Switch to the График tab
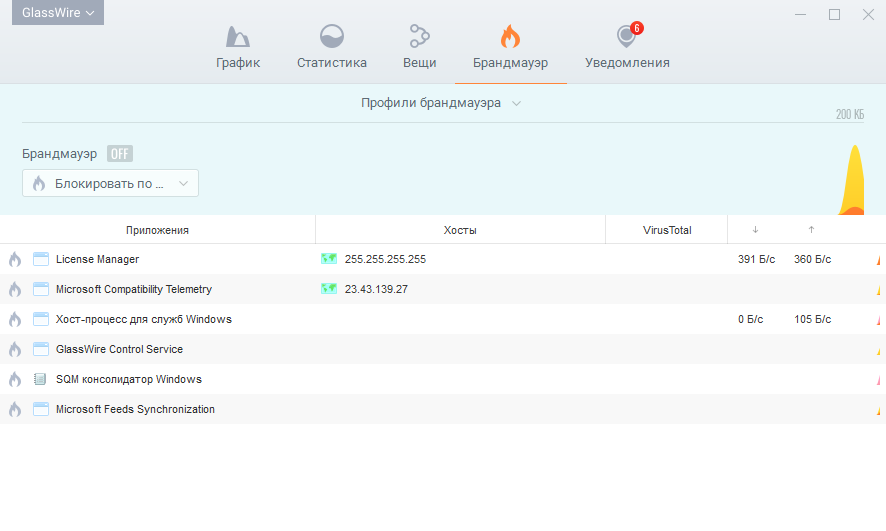The width and height of the screenshot is (886, 531). [238, 47]
